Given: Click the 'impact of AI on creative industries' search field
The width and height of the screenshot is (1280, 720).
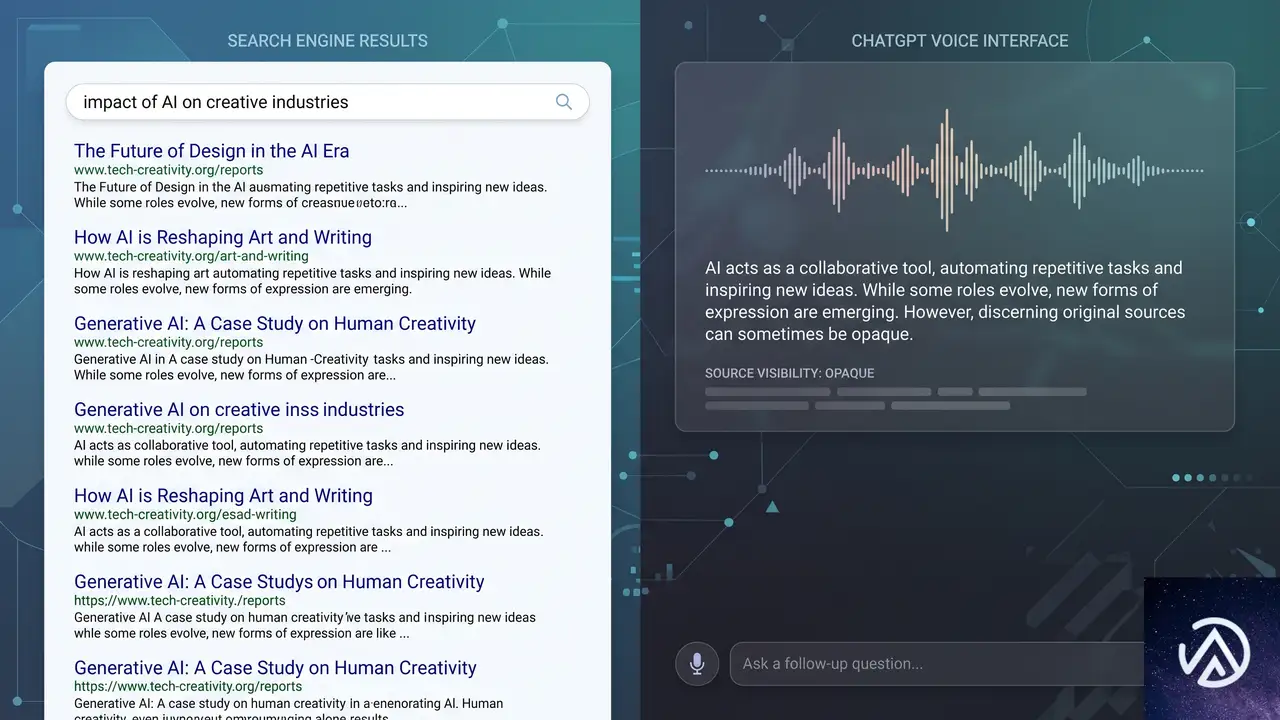Looking at the screenshot, I should click(327, 102).
